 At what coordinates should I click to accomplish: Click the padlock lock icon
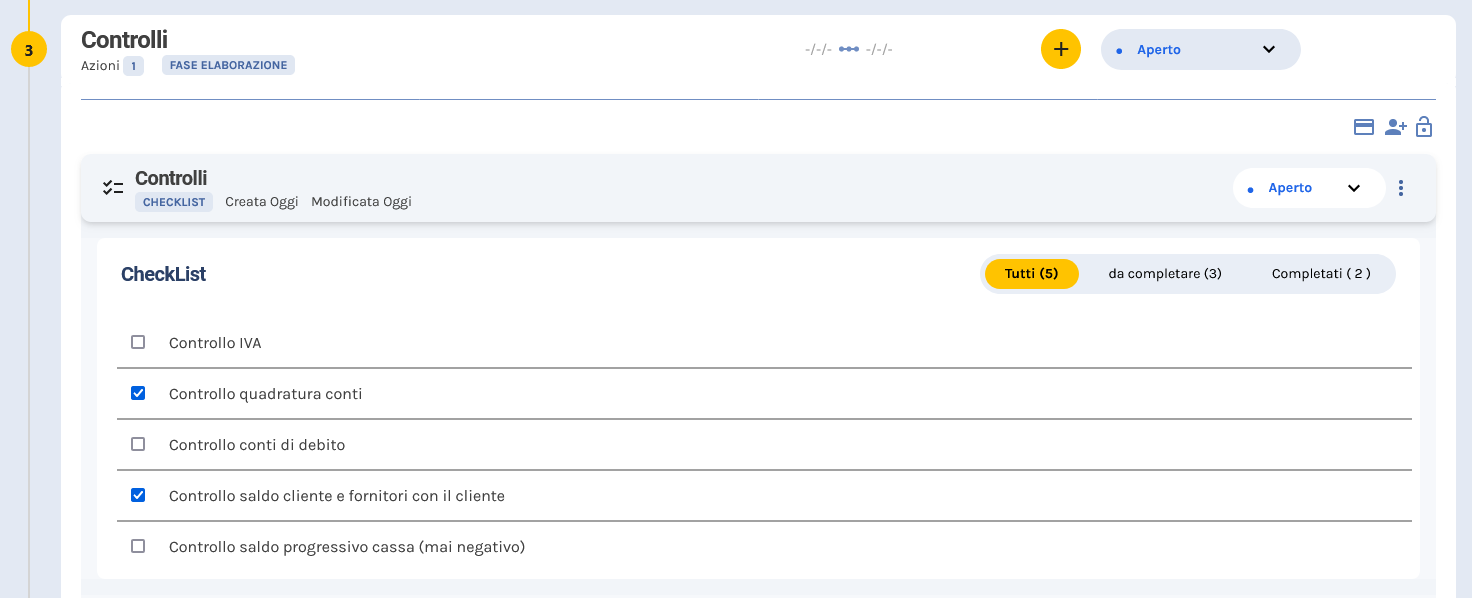click(x=1424, y=127)
